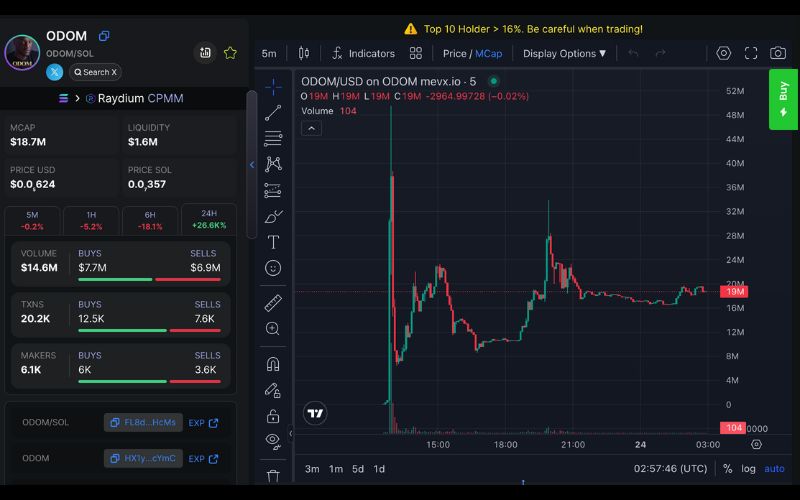The image size is (800, 500).
Task: Select the Fibonacci retracement tool
Action: 273,138
